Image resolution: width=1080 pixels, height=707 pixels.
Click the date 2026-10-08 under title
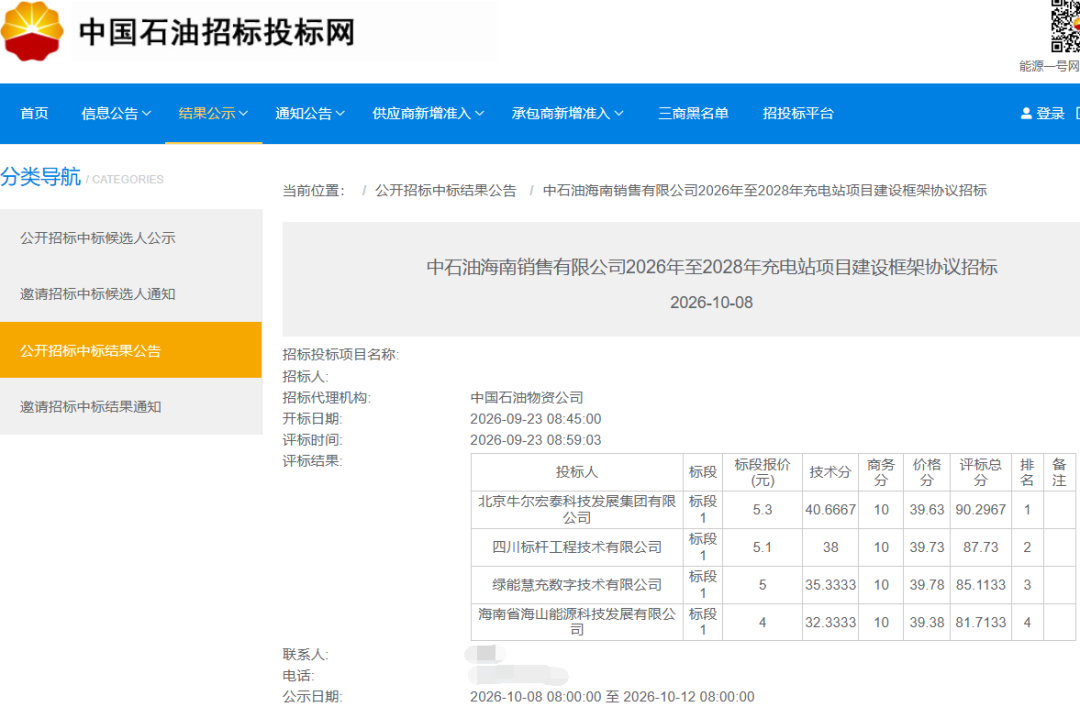(712, 303)
